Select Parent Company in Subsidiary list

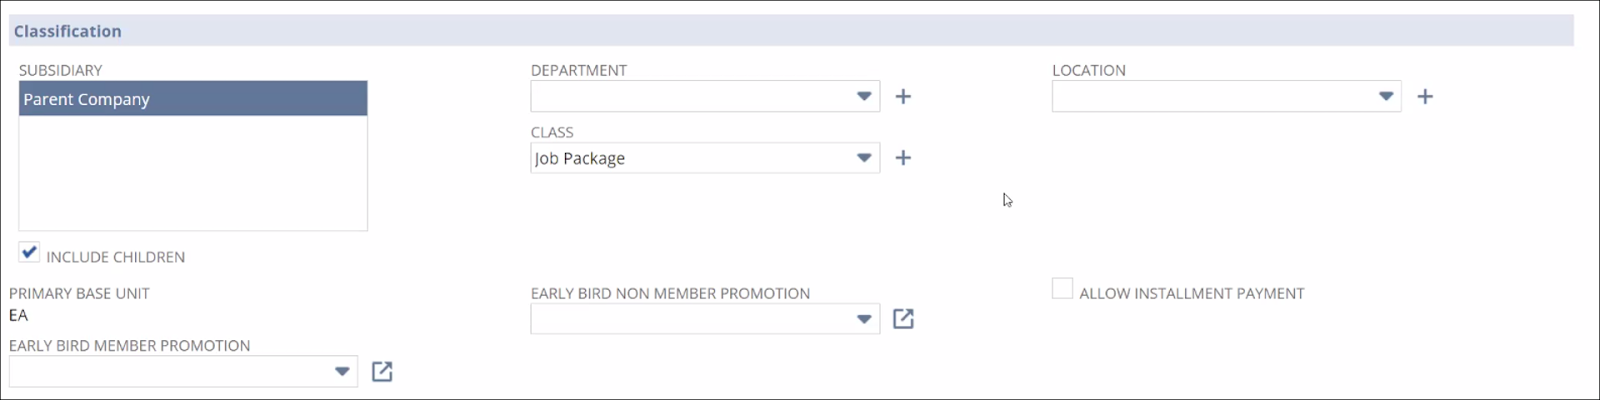point(192,99)
